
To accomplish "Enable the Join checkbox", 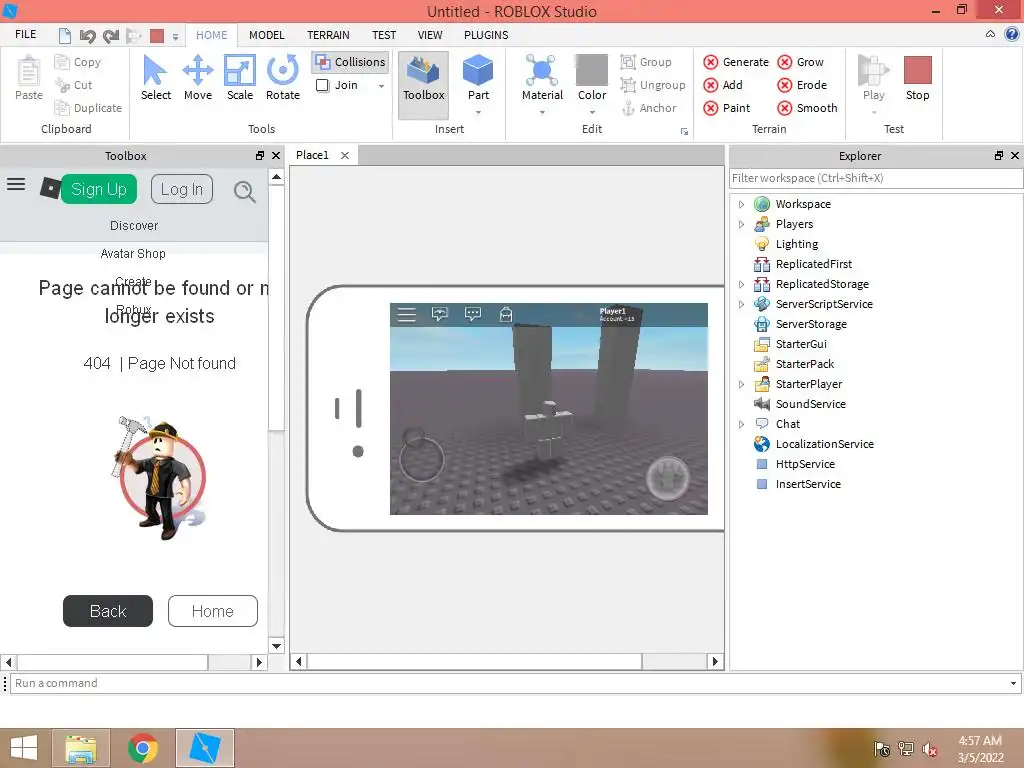I will [x=323, y=85].
